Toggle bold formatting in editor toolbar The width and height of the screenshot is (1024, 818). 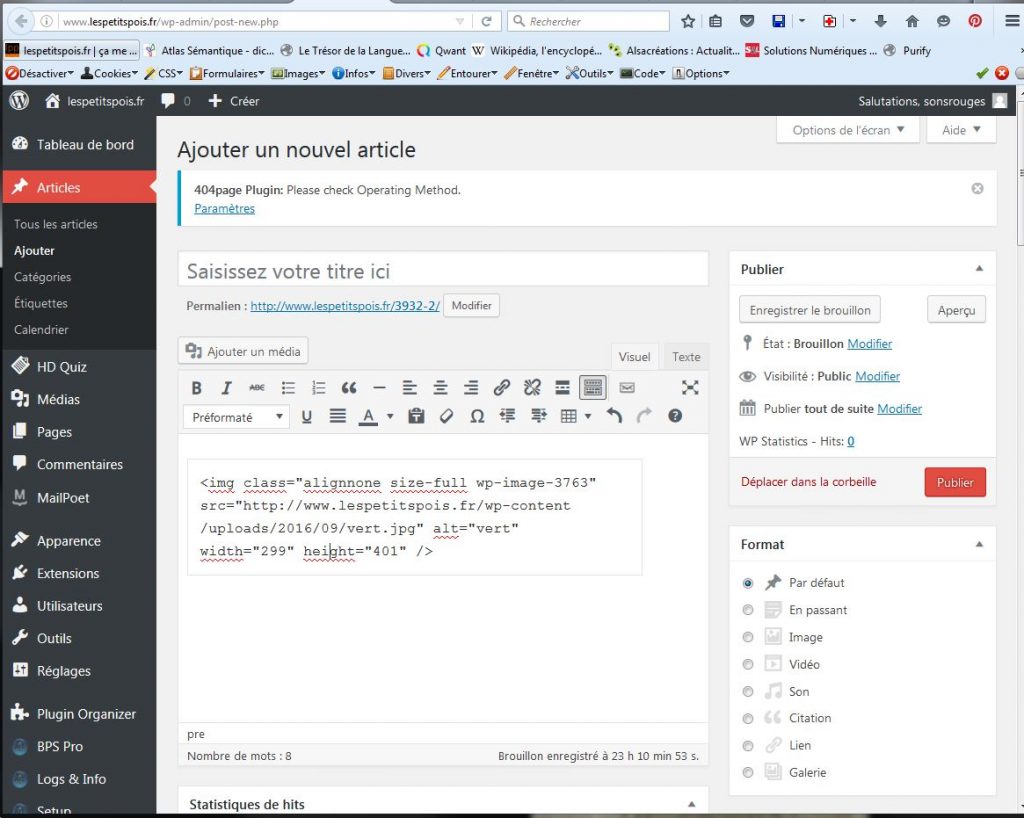click(x=197, y=388)
